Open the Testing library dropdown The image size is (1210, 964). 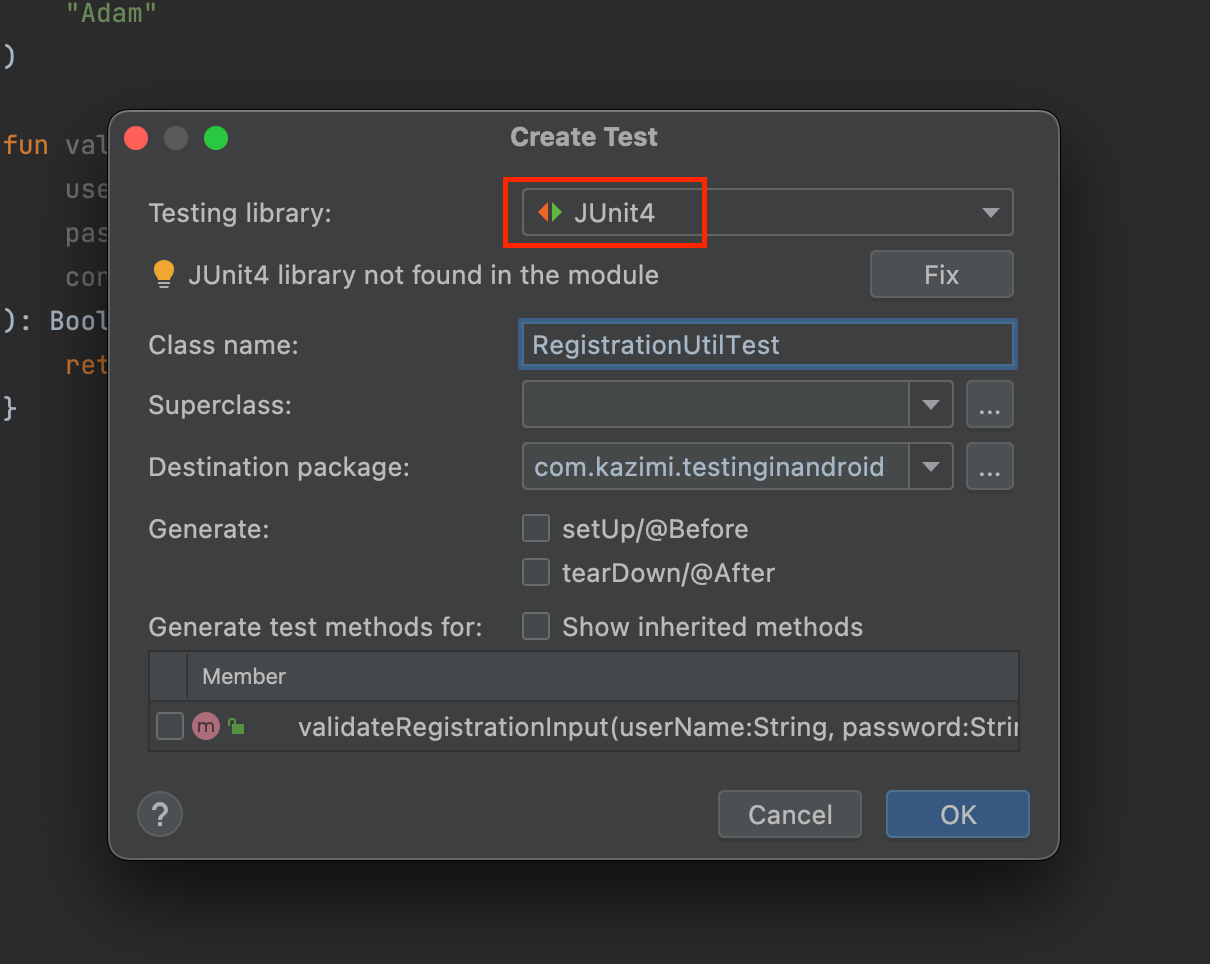[x=990, y=212]
